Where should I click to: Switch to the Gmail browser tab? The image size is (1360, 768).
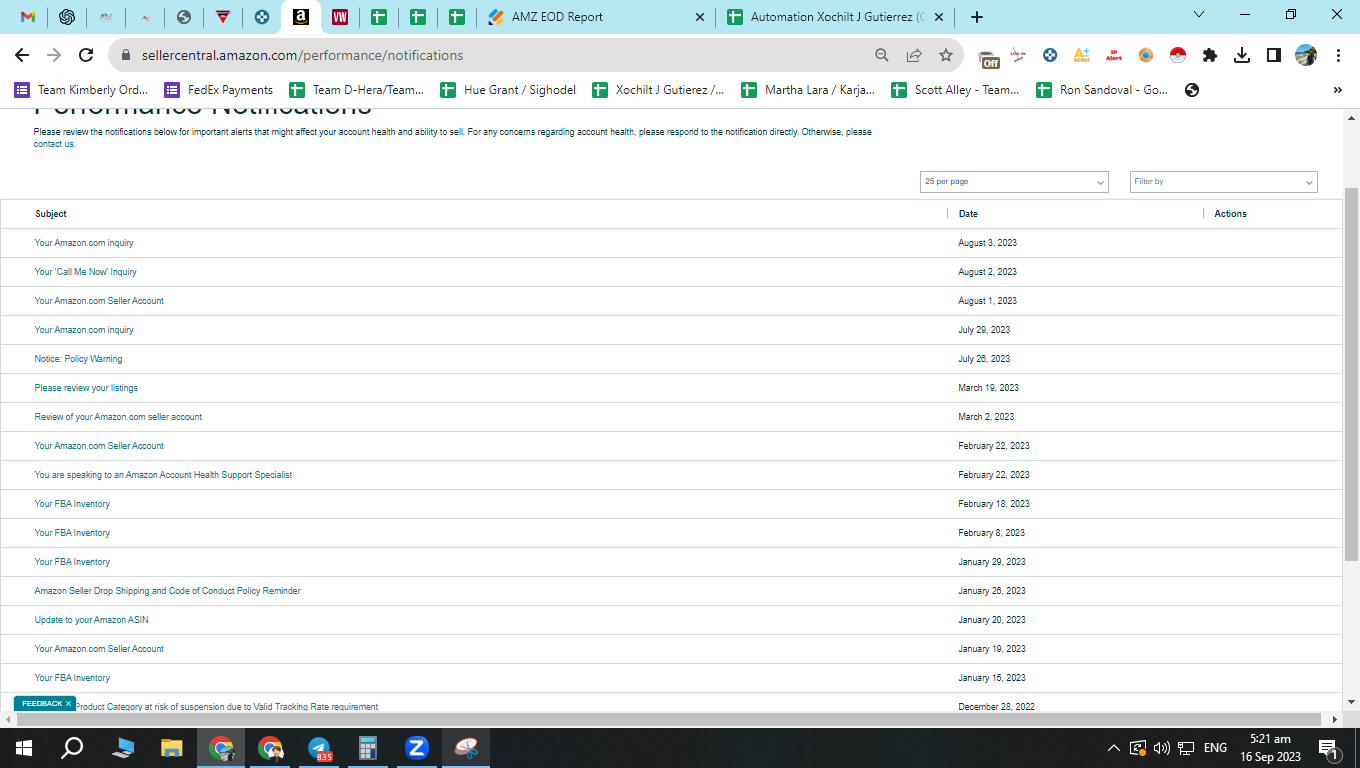coord(28,17)
